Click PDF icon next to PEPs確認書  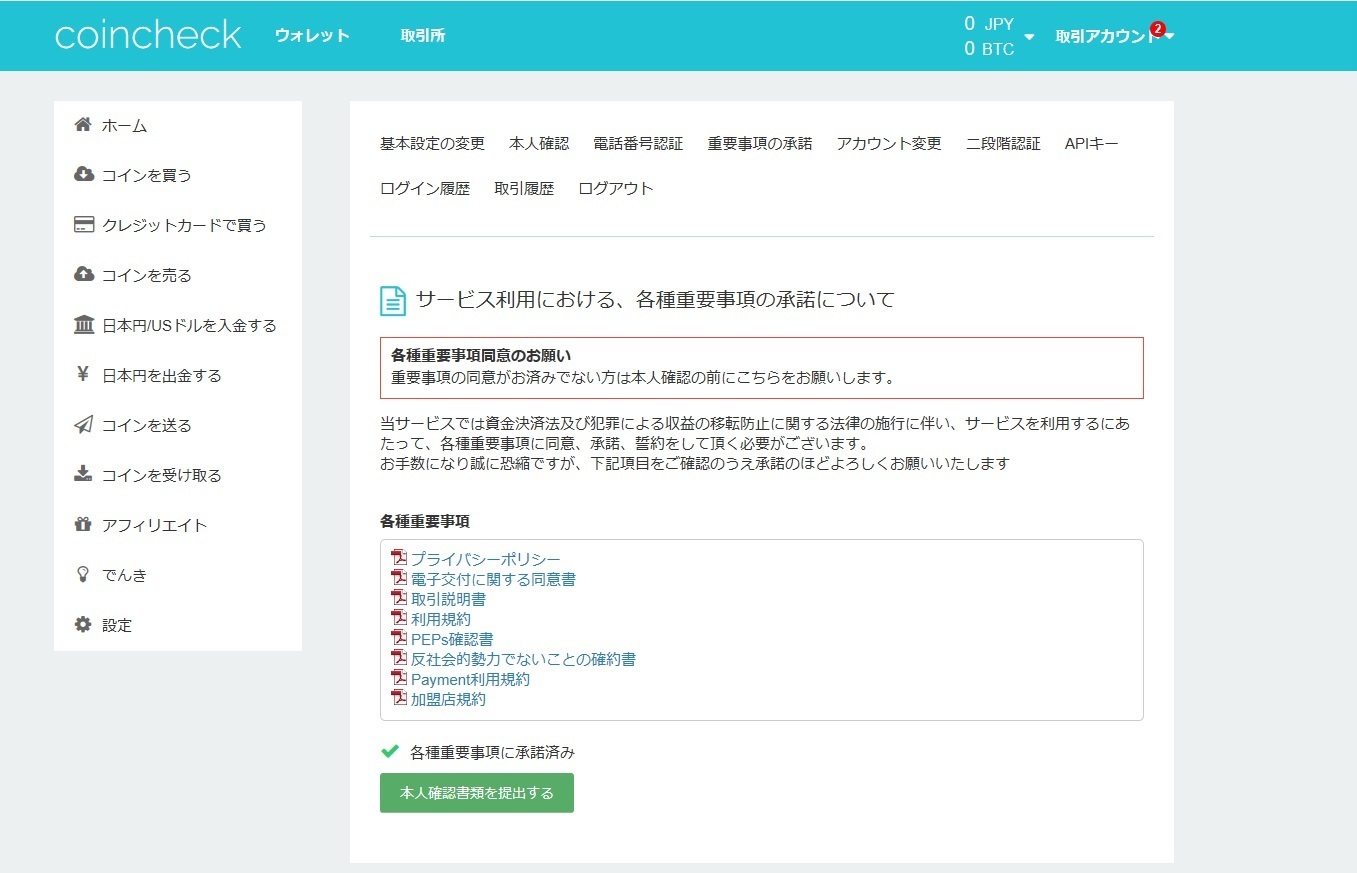click(399, 638)
